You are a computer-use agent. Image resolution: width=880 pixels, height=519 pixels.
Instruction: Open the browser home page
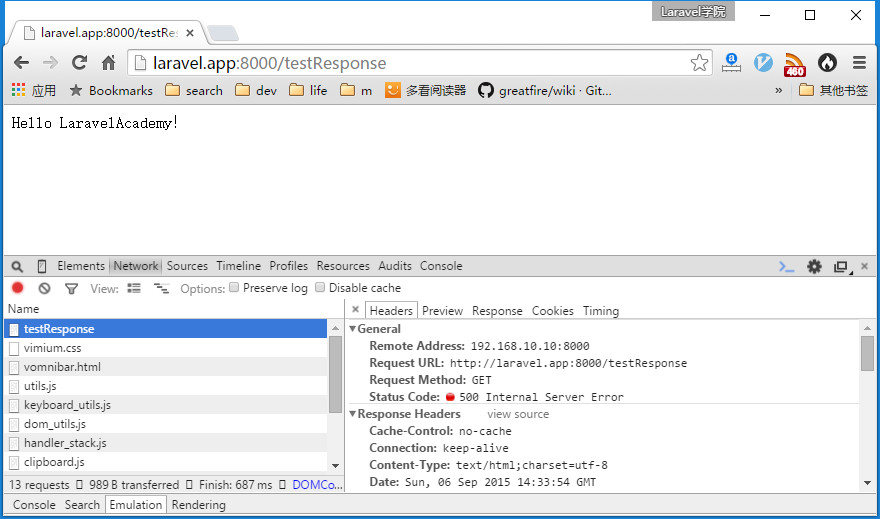108,63
